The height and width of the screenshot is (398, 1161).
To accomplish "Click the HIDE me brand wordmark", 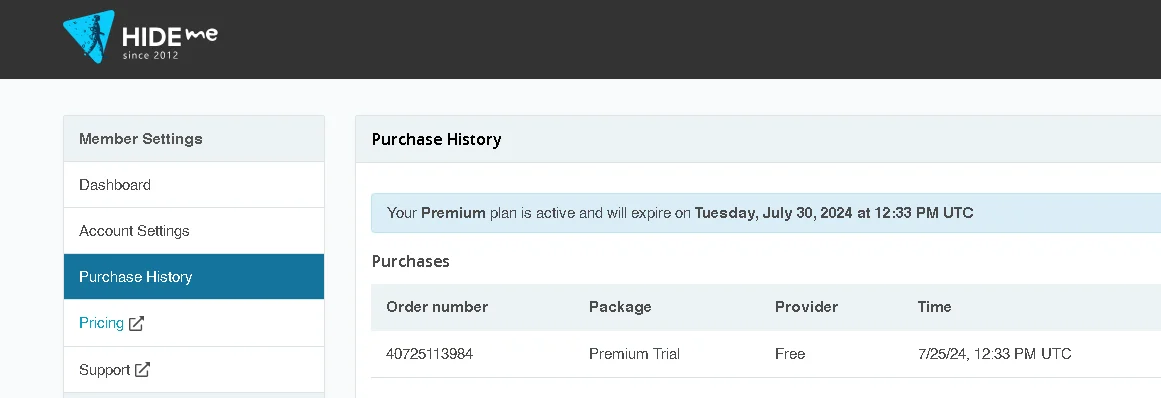I will pyautogui.click(x=170, y=41).
